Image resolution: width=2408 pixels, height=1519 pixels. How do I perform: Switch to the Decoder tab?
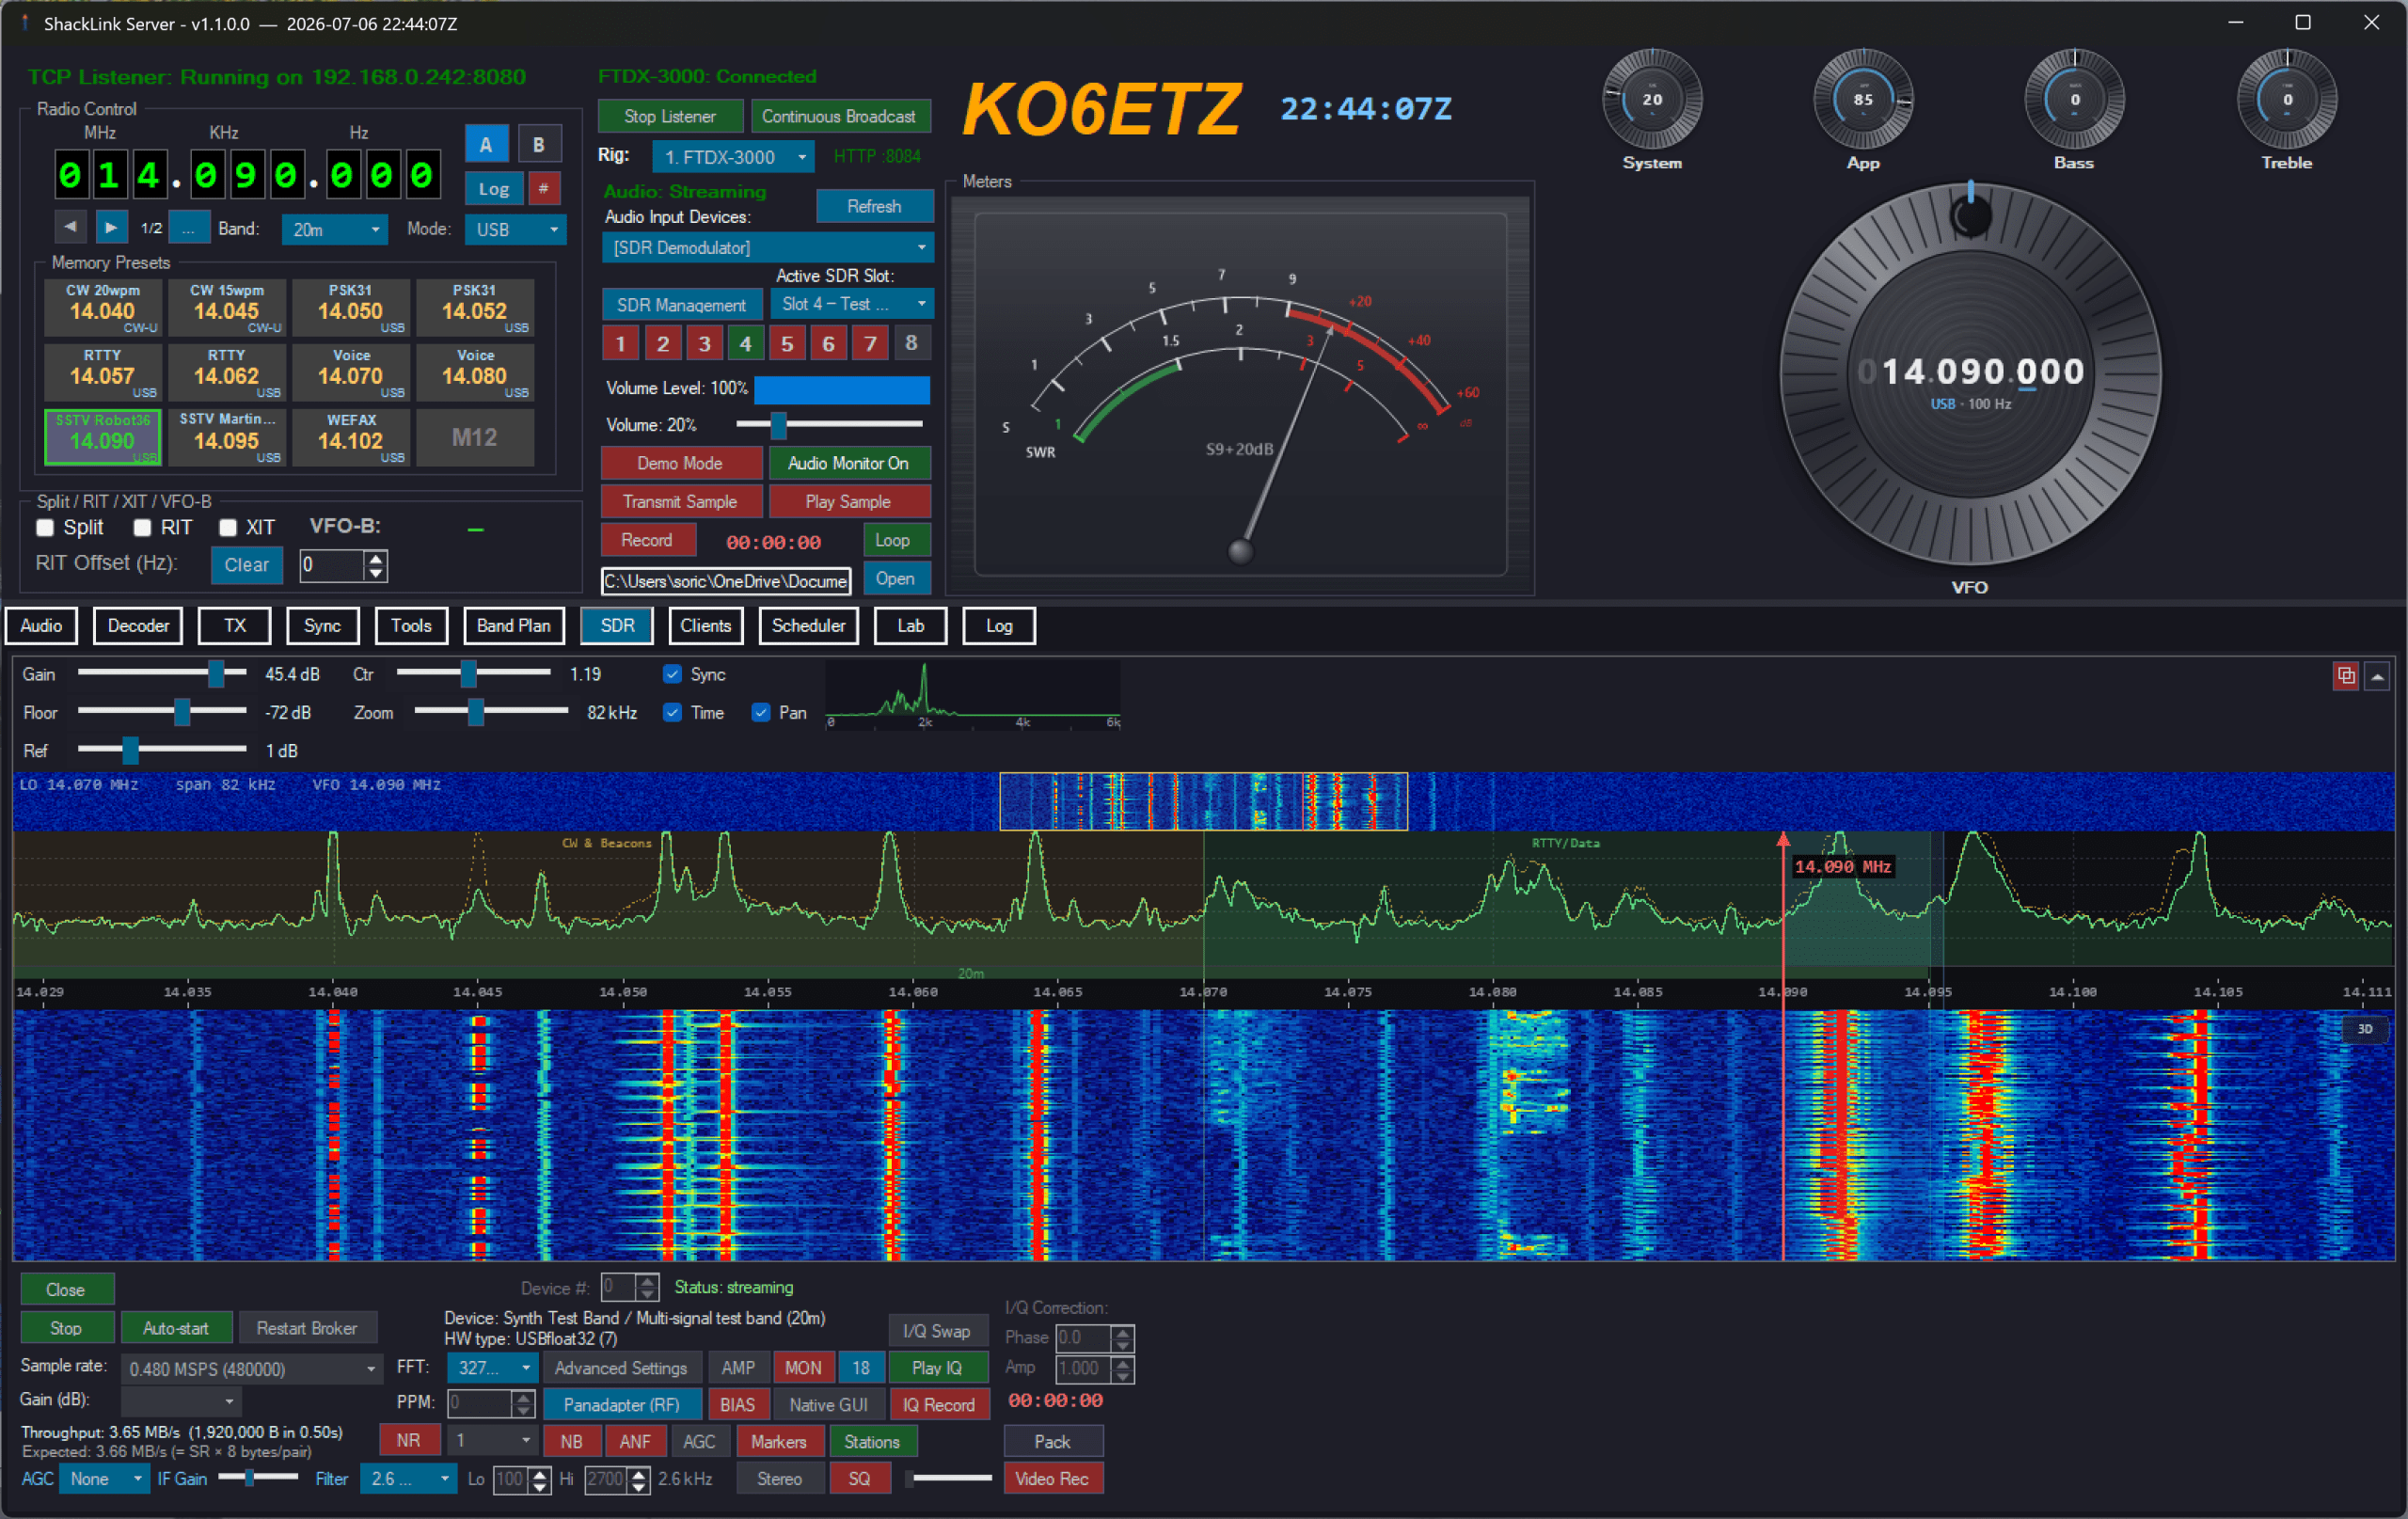(138, 626)
